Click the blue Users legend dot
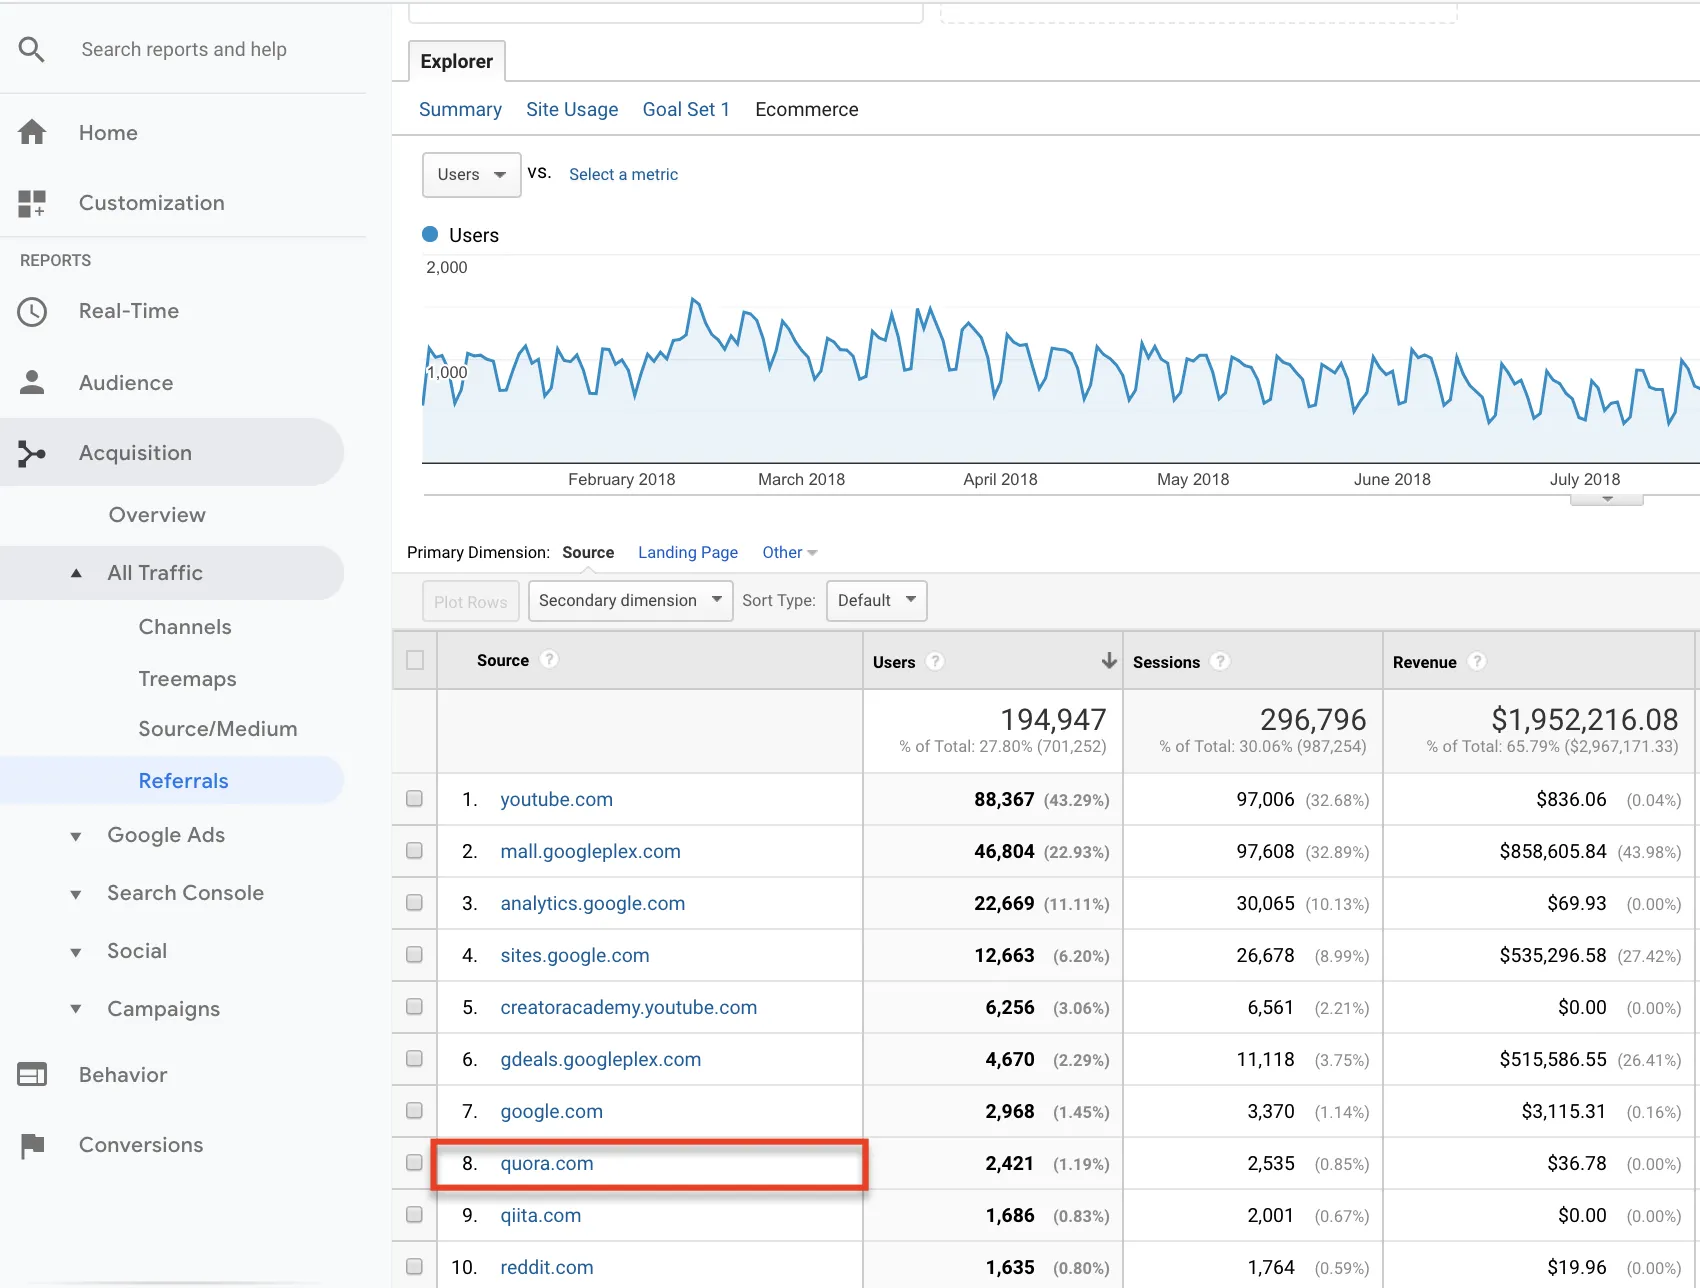1700x1288 pixels. pos(430,234)
